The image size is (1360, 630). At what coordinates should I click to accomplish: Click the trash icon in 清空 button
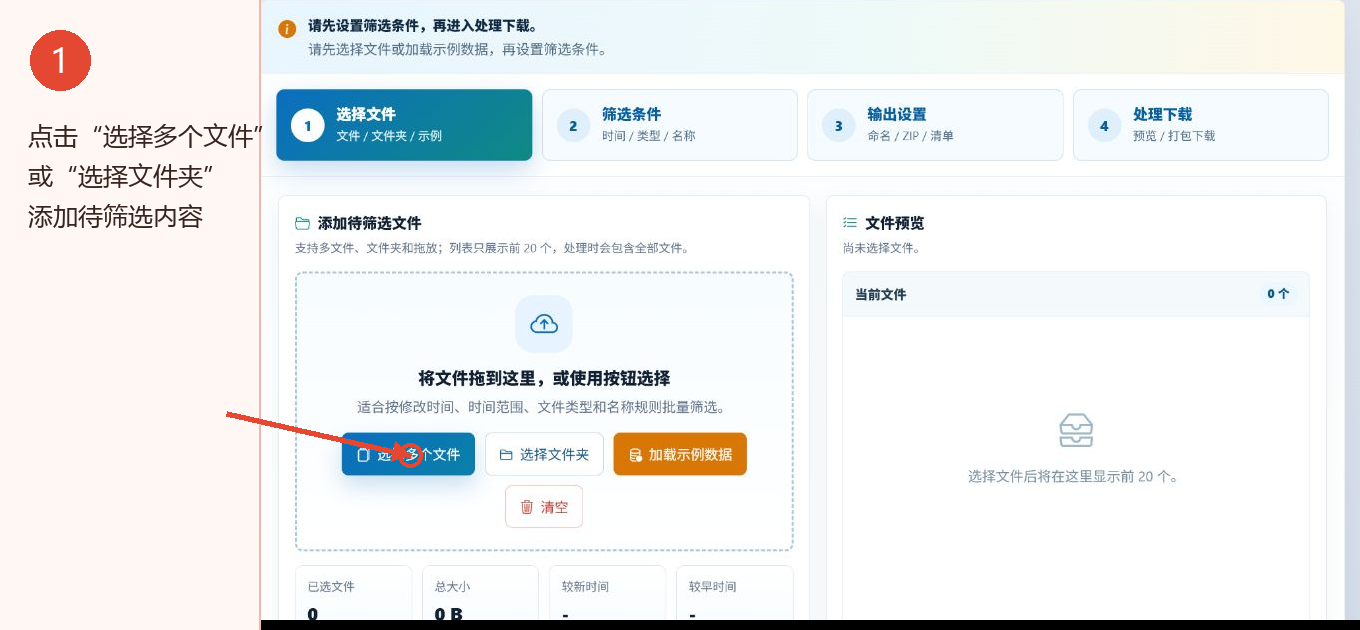[527, 507]
